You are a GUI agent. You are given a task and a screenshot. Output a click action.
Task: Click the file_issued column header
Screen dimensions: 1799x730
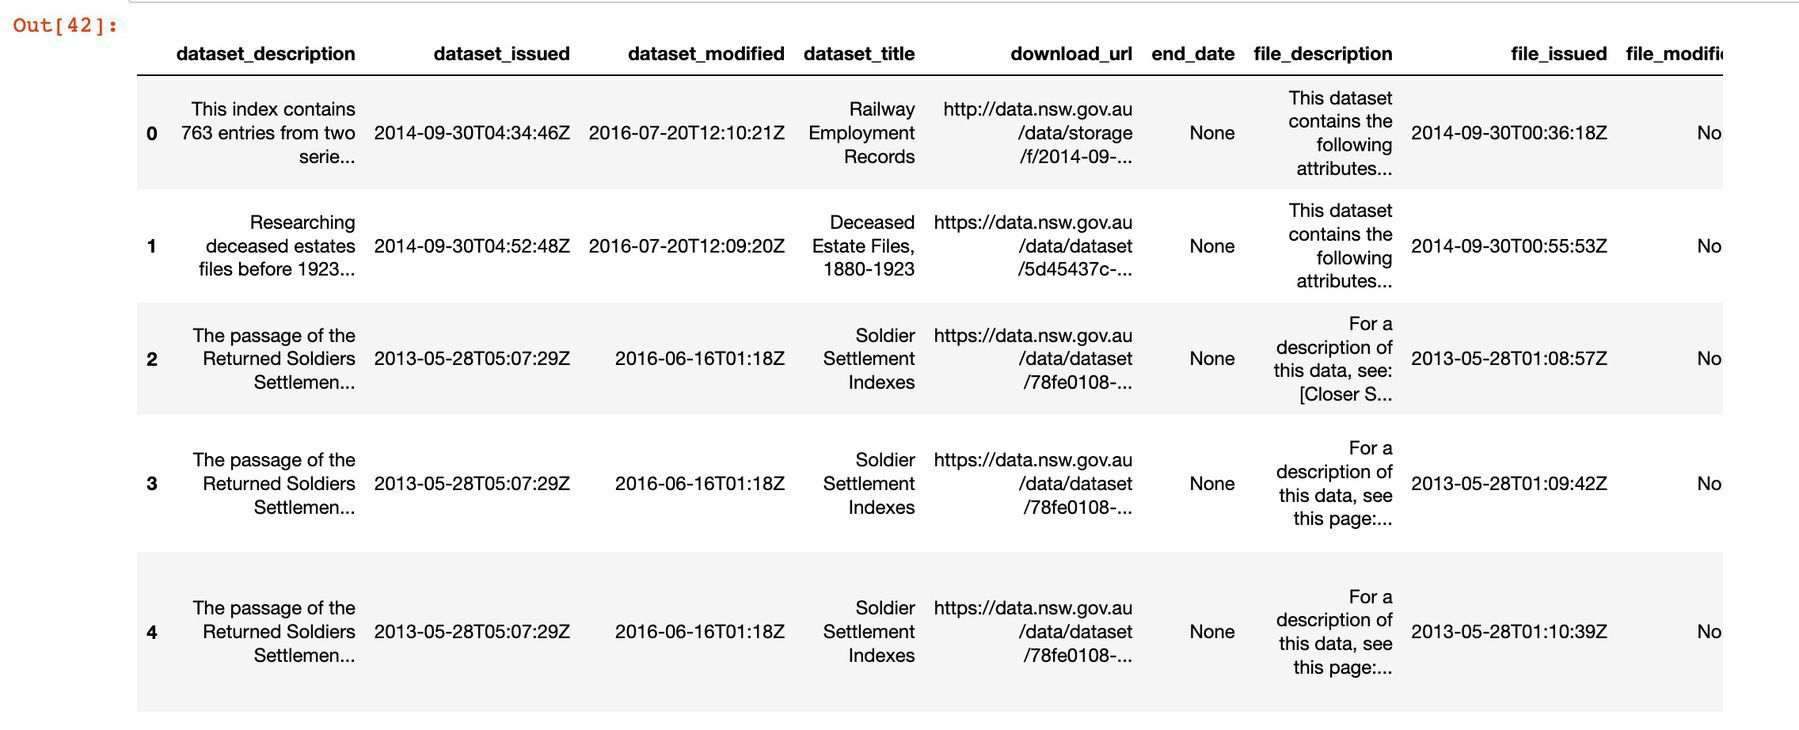[1559, 54]
